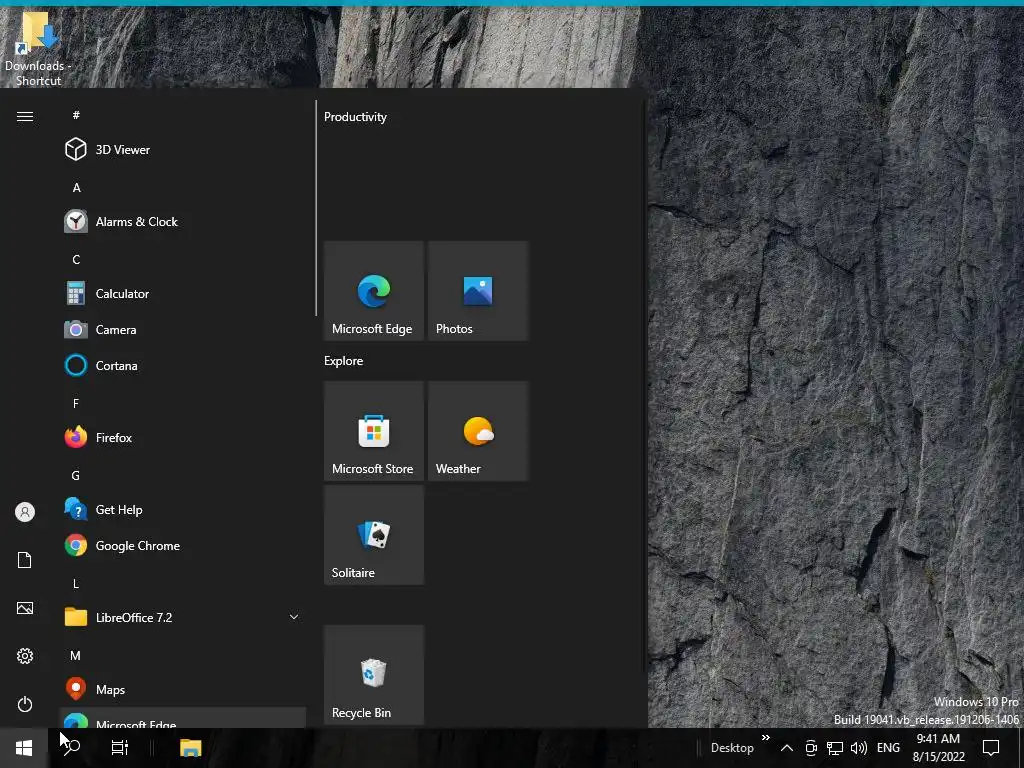Expand the Desktop toolbar chevron on taskbar

click(x=765, y=738)
